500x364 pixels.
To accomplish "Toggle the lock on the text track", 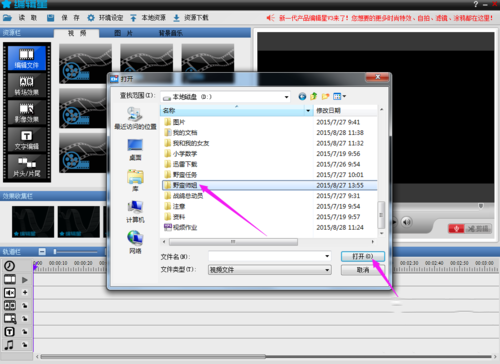I will (x=25, y=332).
